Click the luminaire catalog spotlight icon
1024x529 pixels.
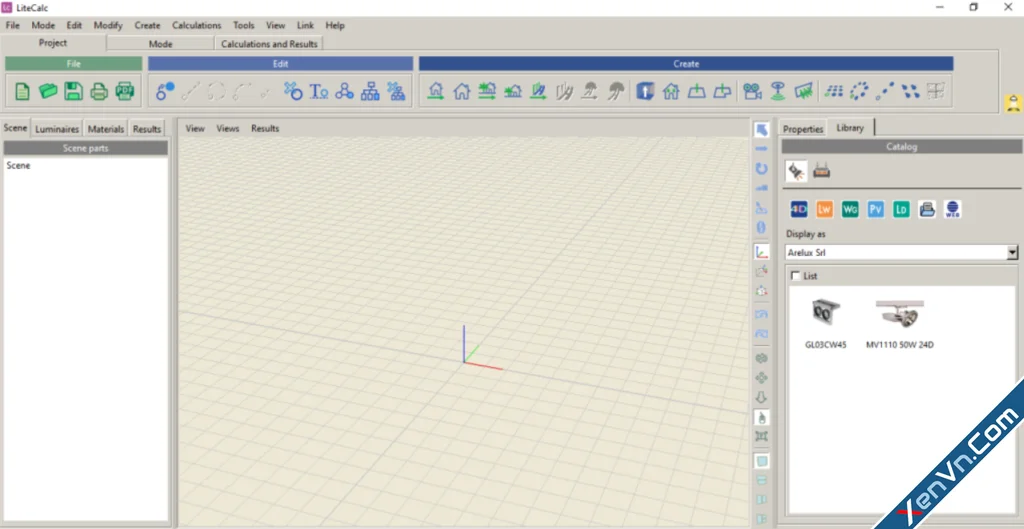coord(796,171)
